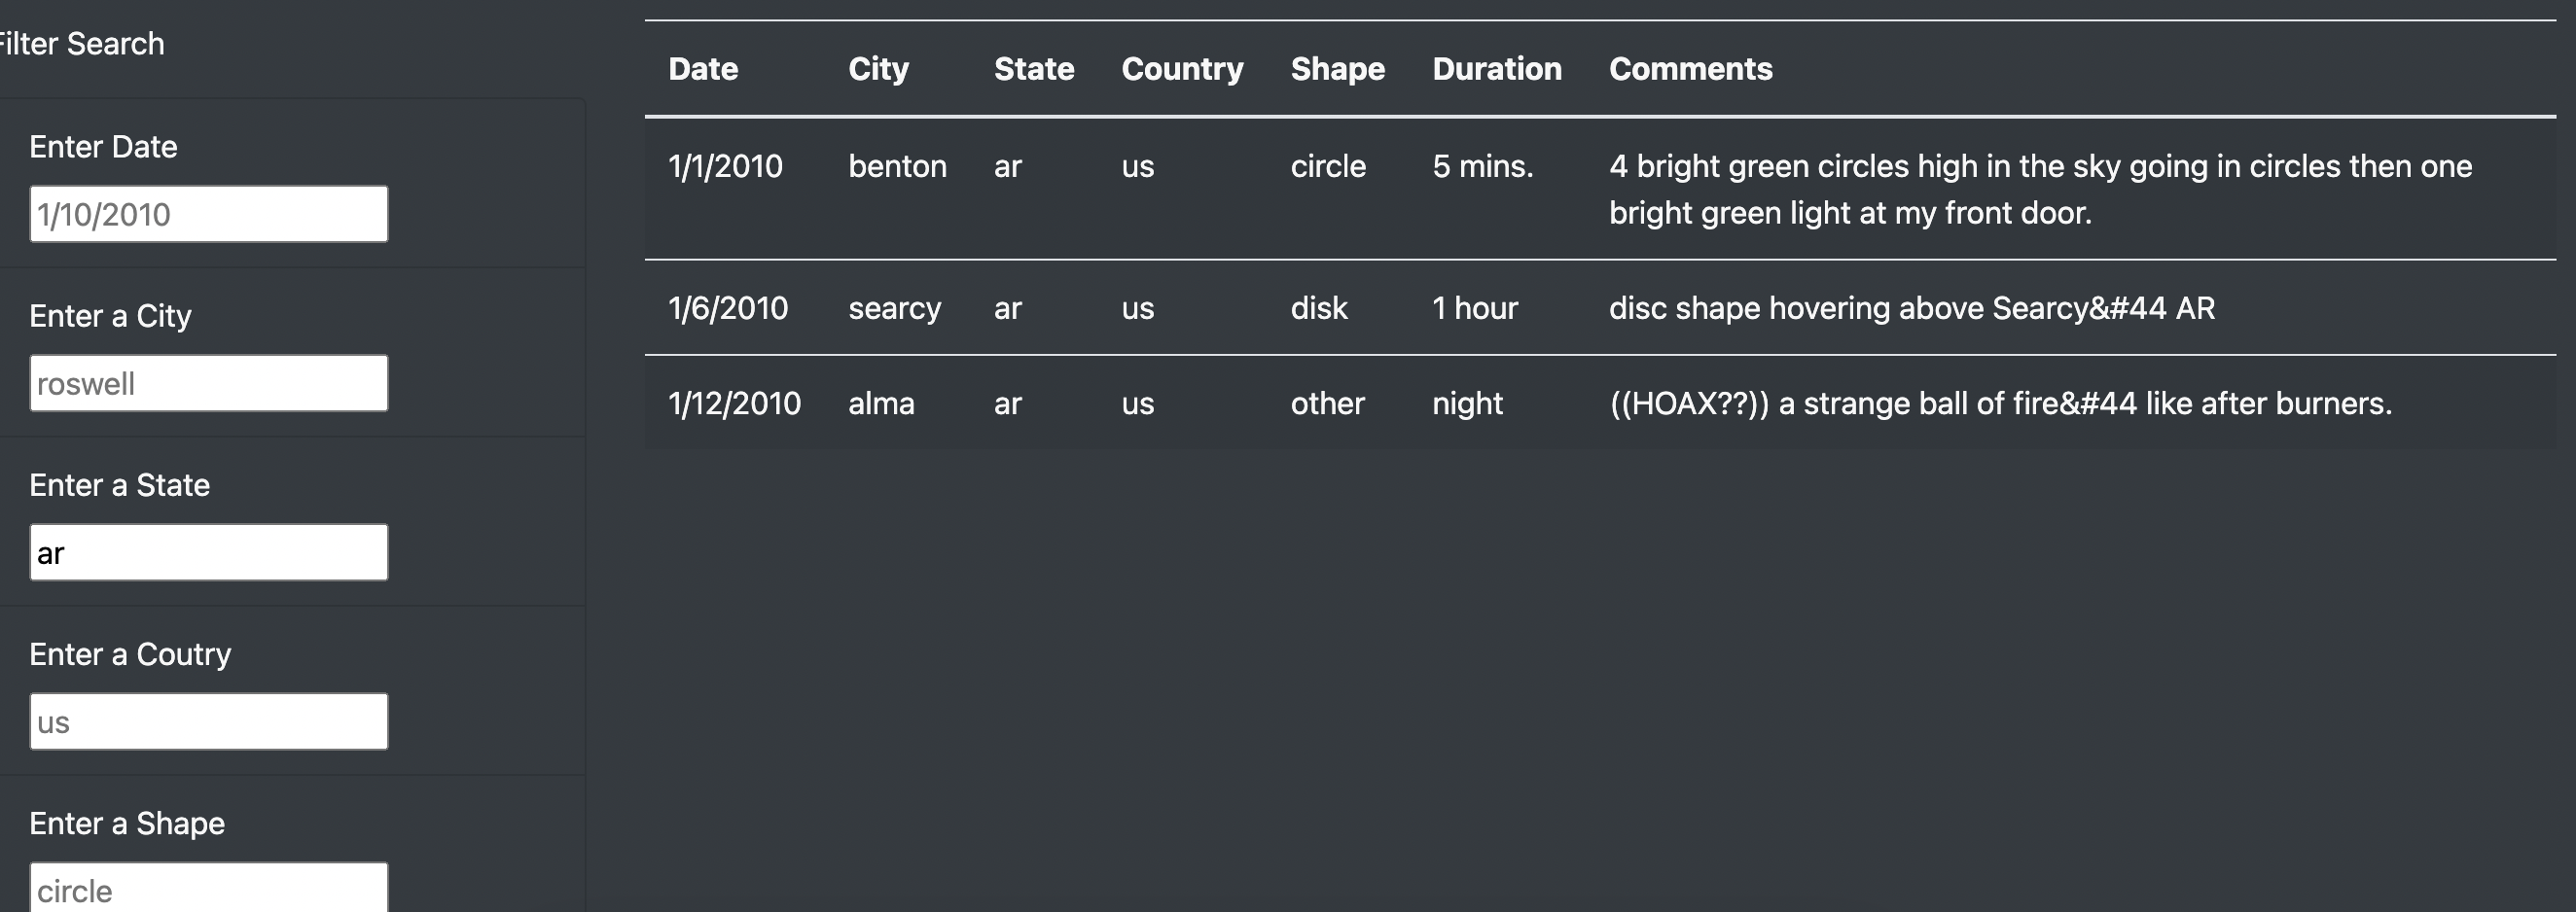
Task: Select the country input showing us
Action: pyautogui.click(x=207, y=720)
